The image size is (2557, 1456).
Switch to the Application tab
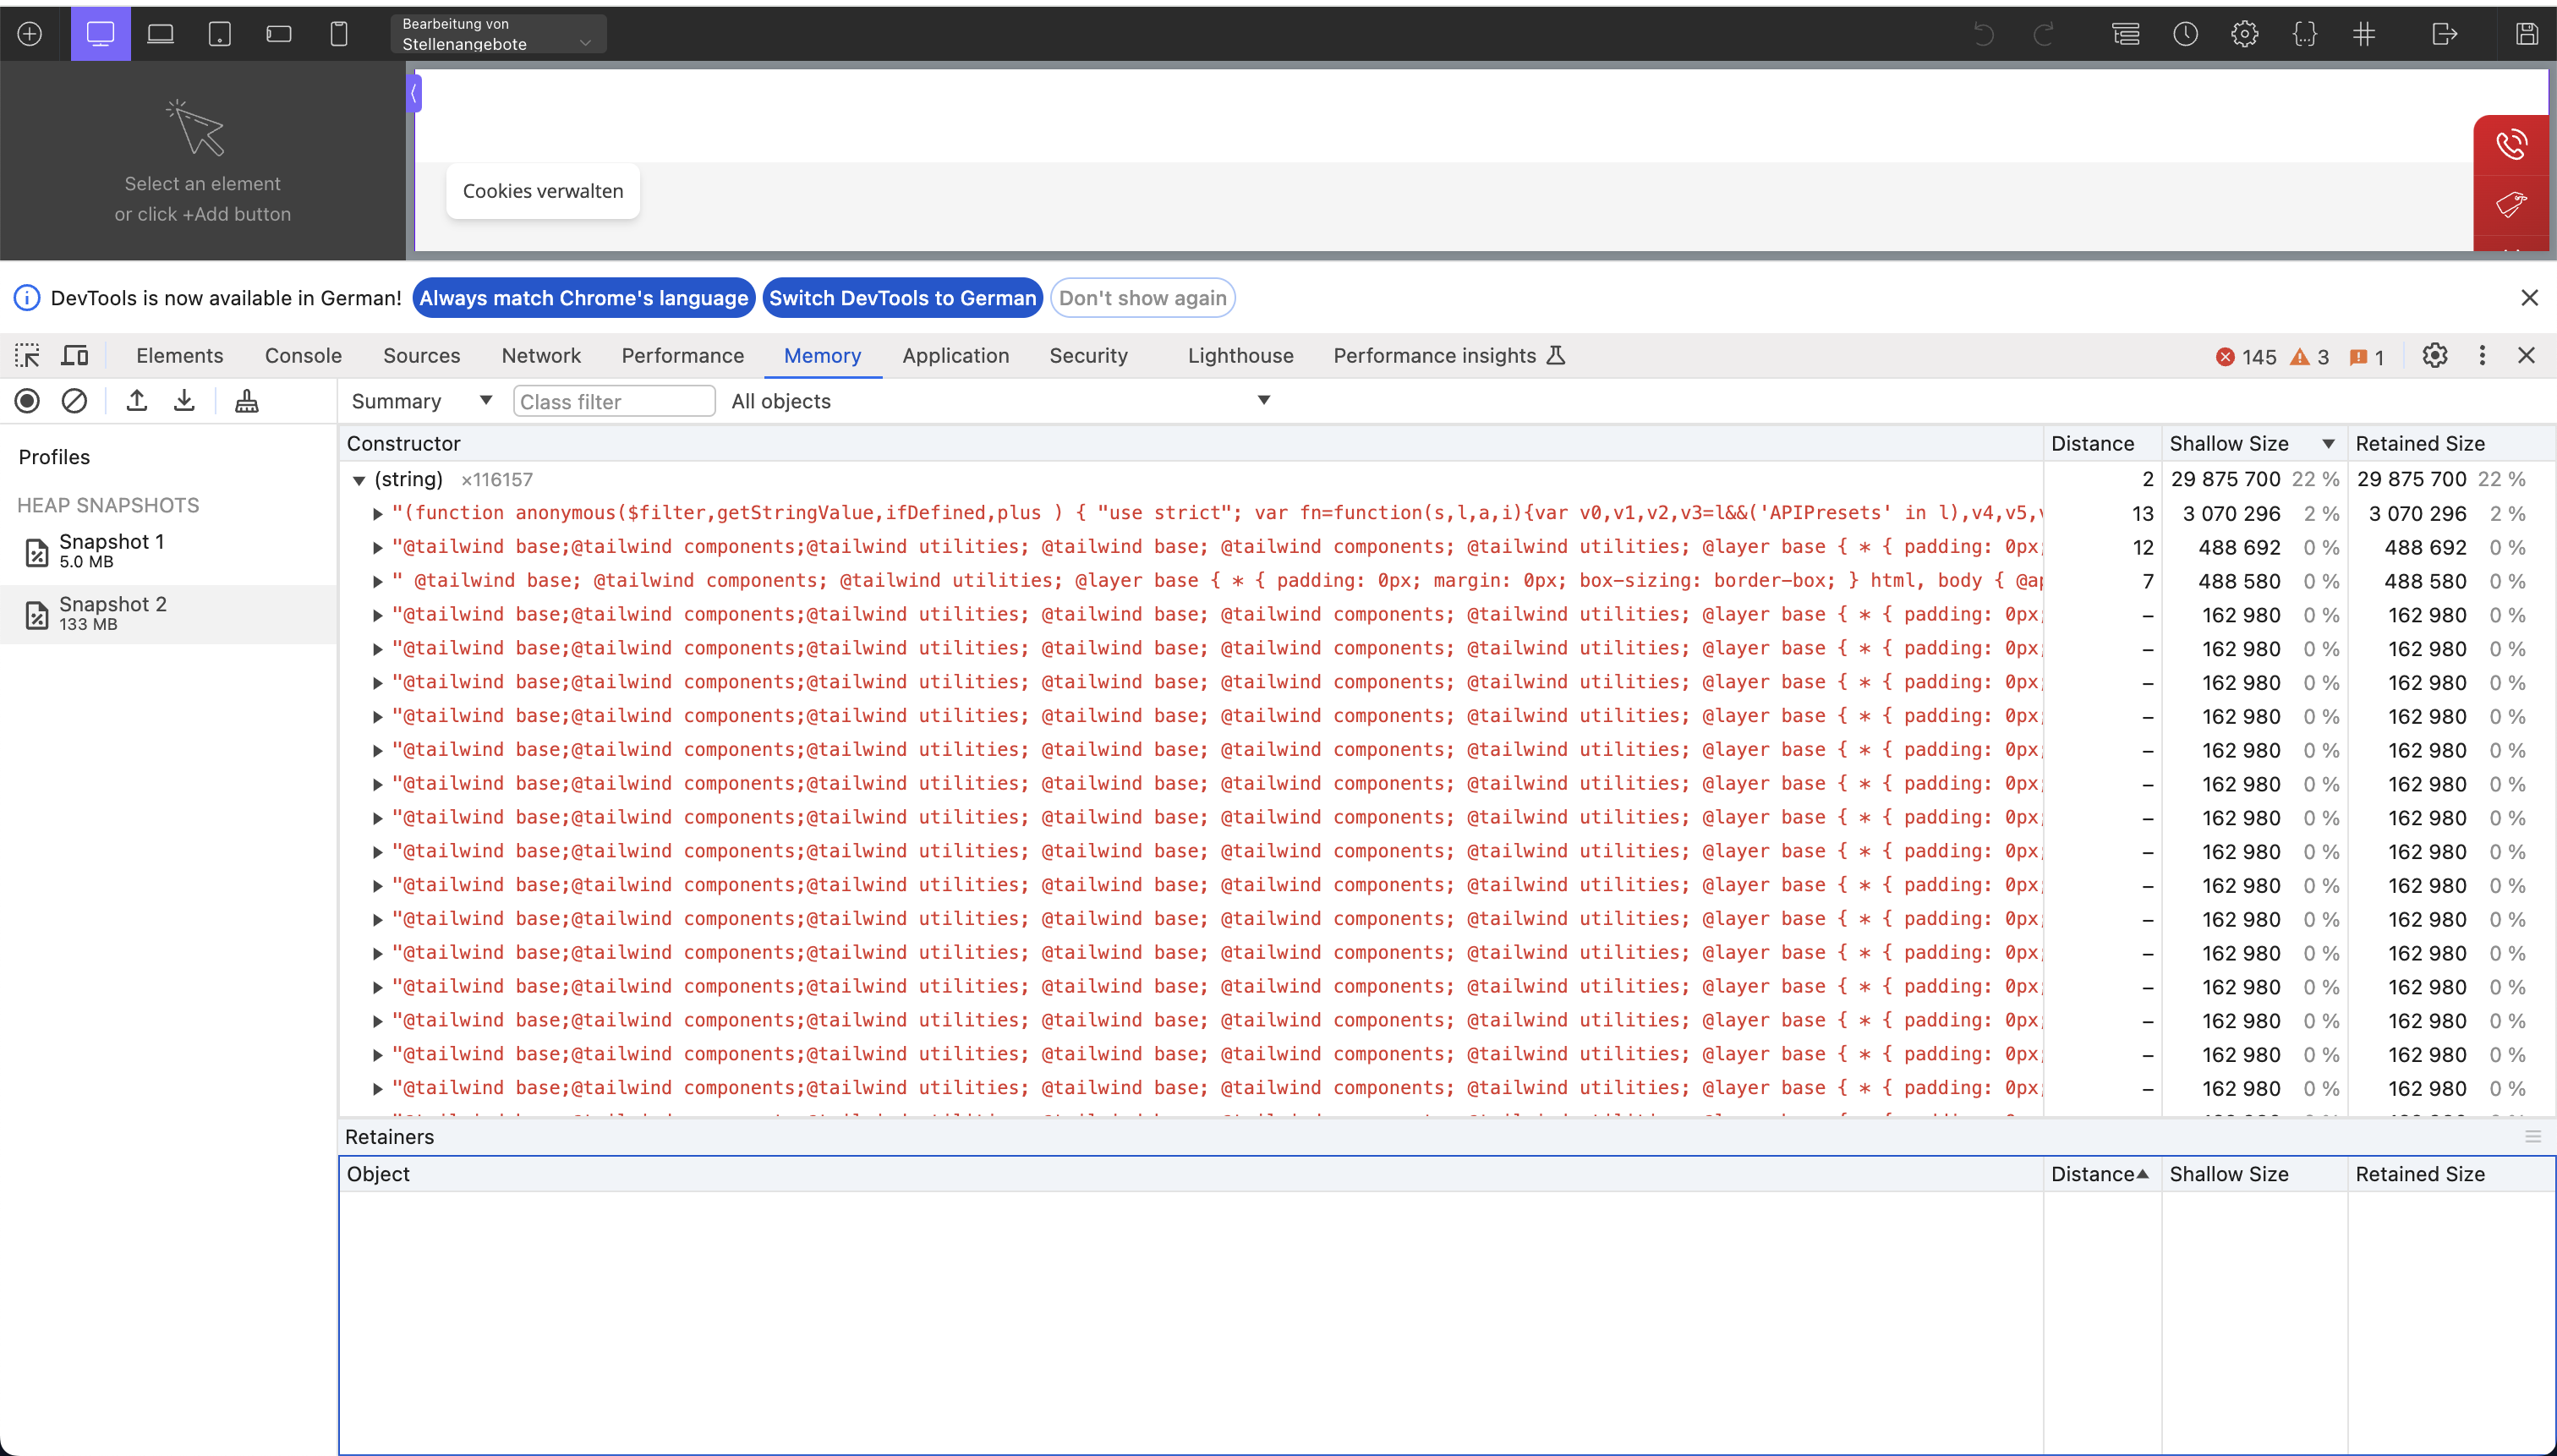click(x=956, y=356)
